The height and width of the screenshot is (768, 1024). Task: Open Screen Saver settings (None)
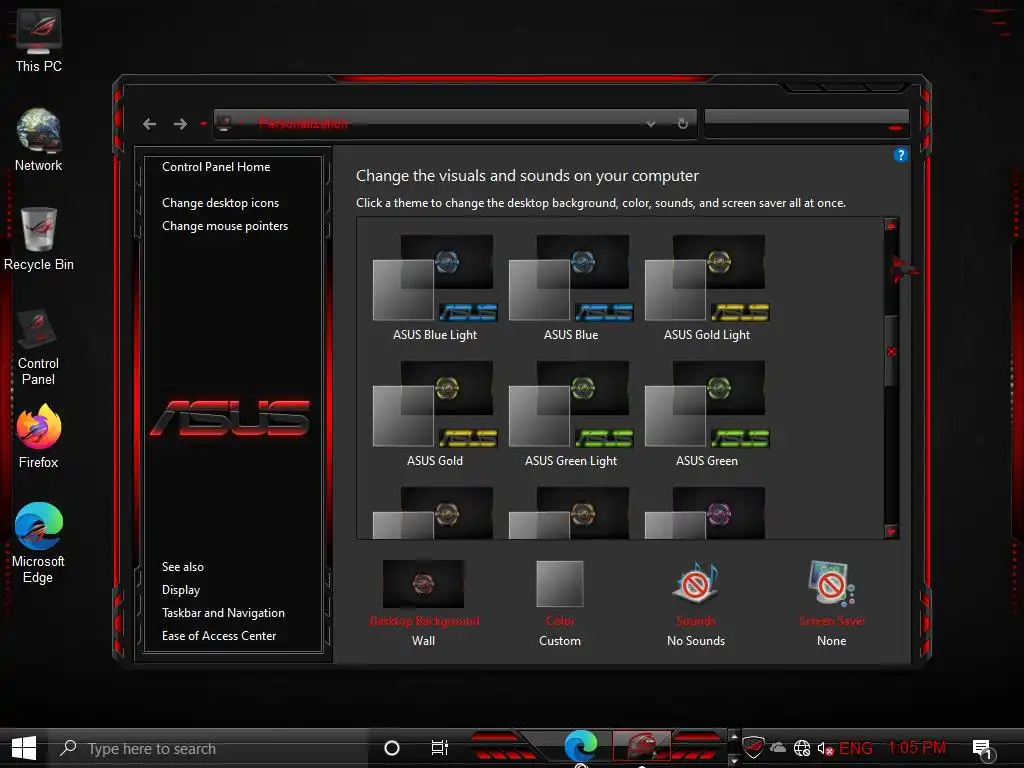[831, 603]
